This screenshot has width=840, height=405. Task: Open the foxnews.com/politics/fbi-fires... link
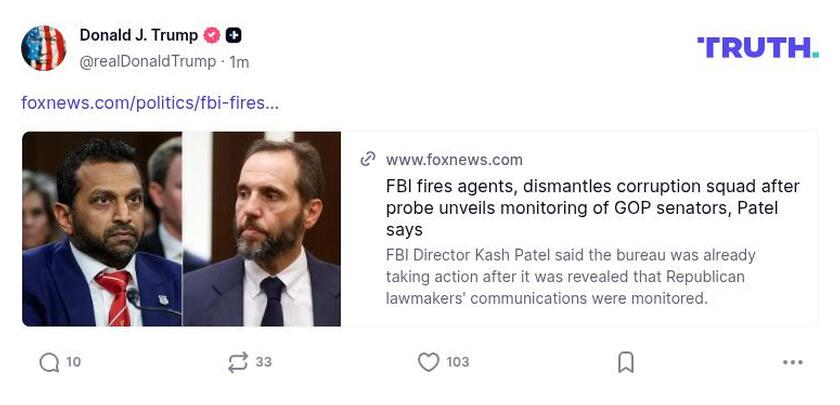pos(150,102)
